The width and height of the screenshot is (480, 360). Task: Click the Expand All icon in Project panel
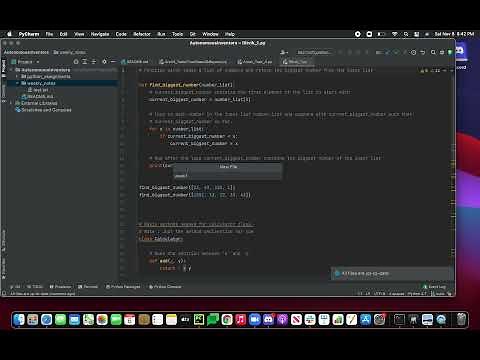pos(85,62)
